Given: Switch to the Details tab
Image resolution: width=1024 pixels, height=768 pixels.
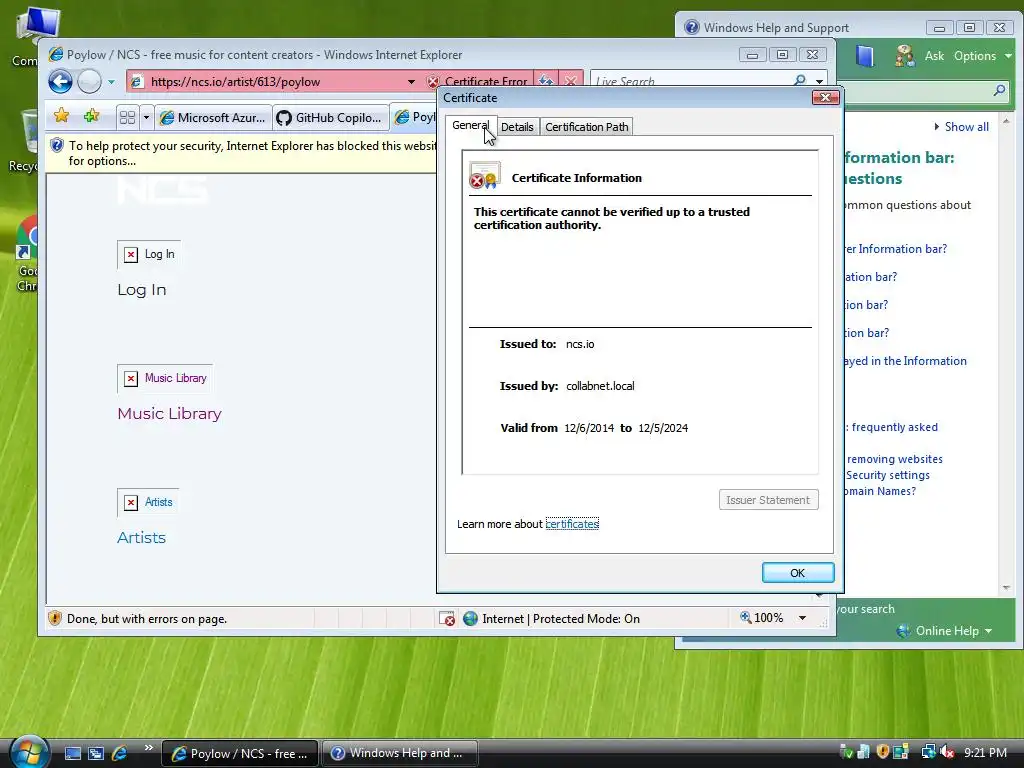Looking at the screenshot, I should 517,127.
